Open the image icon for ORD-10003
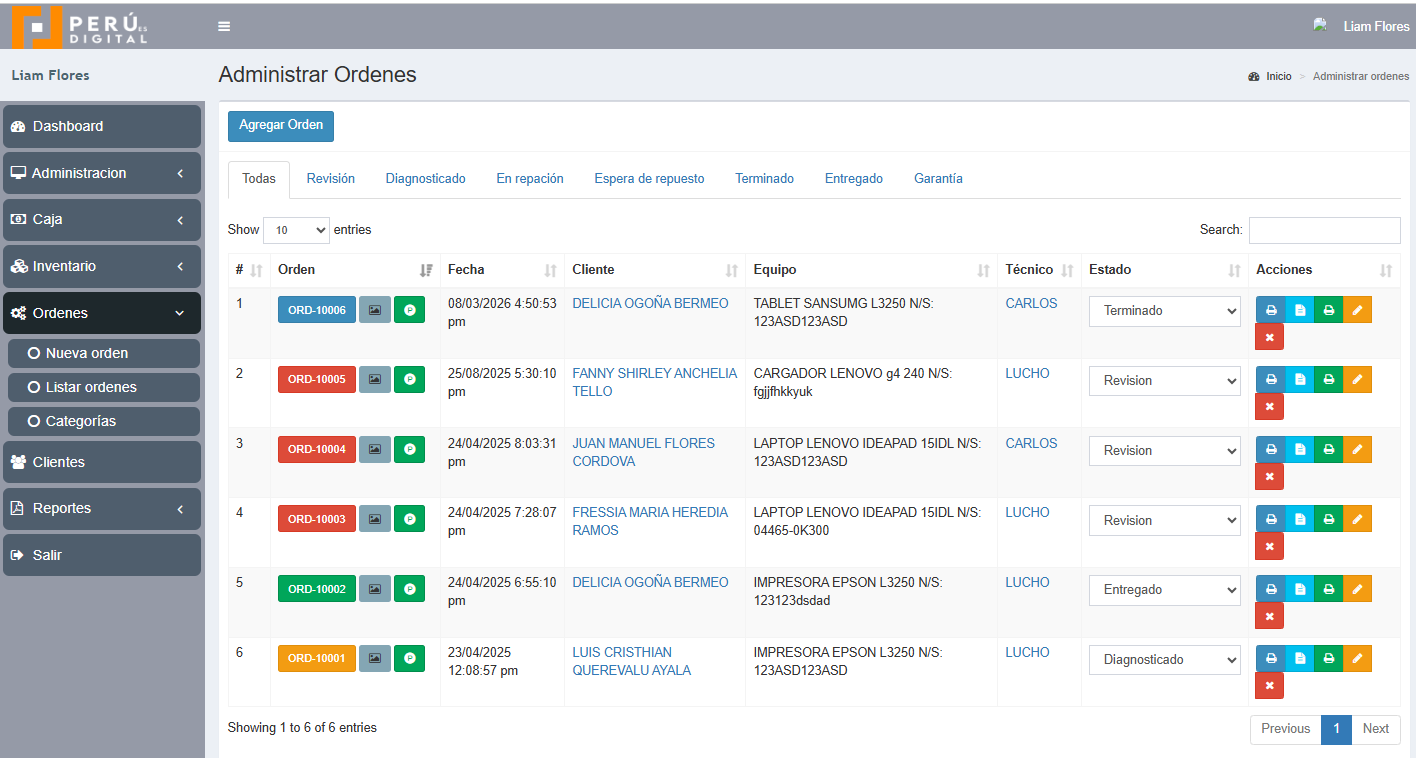Viewport: 1416px width, 758px height. point(375,519)
